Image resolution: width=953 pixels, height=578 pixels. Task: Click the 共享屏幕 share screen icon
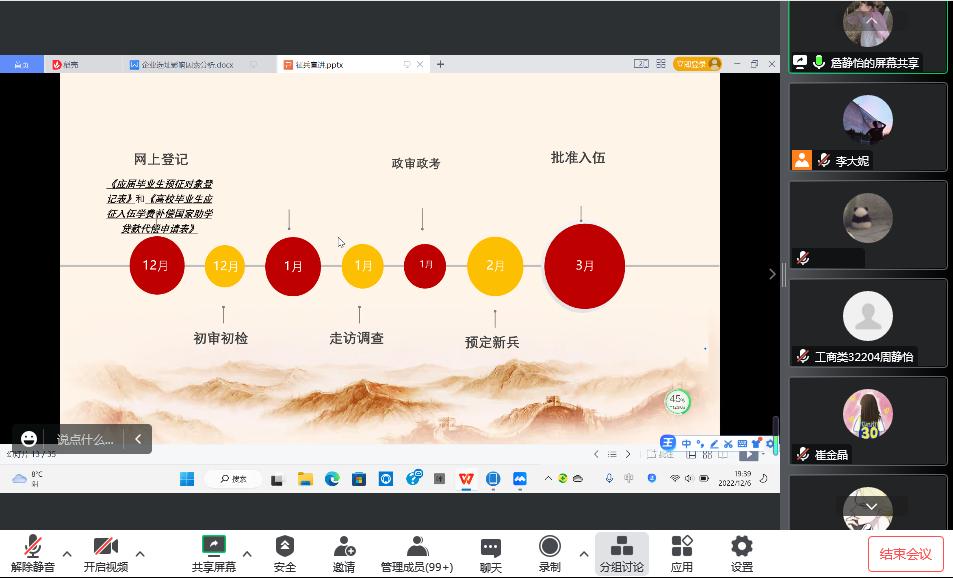[214, 553]
